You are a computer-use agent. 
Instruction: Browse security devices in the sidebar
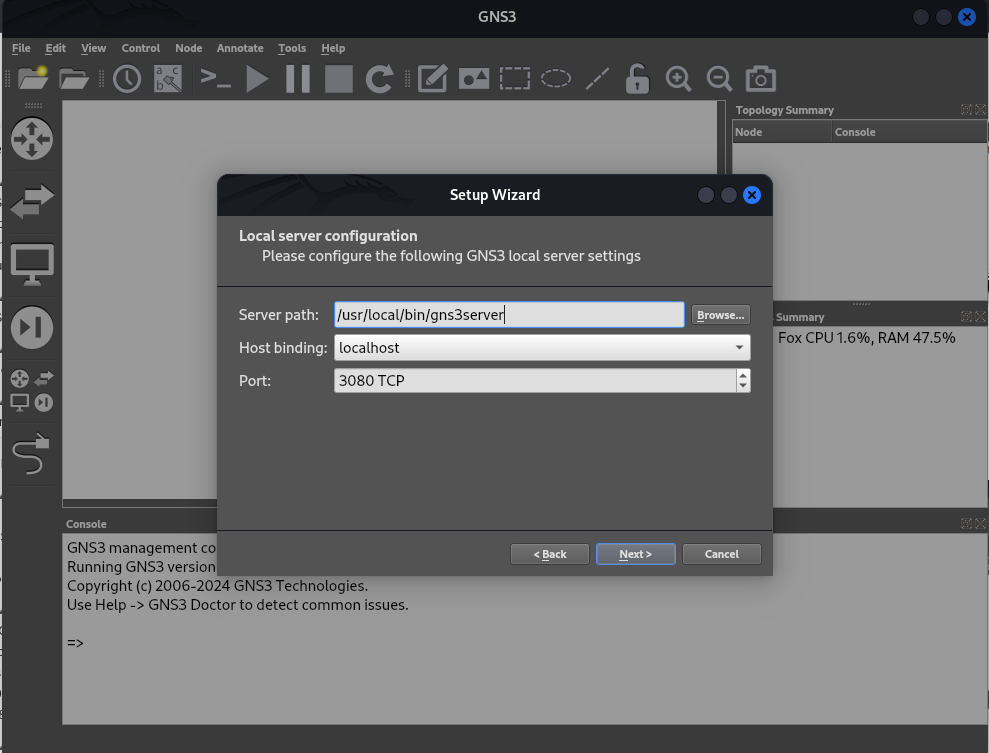click(x=32, y=327)
